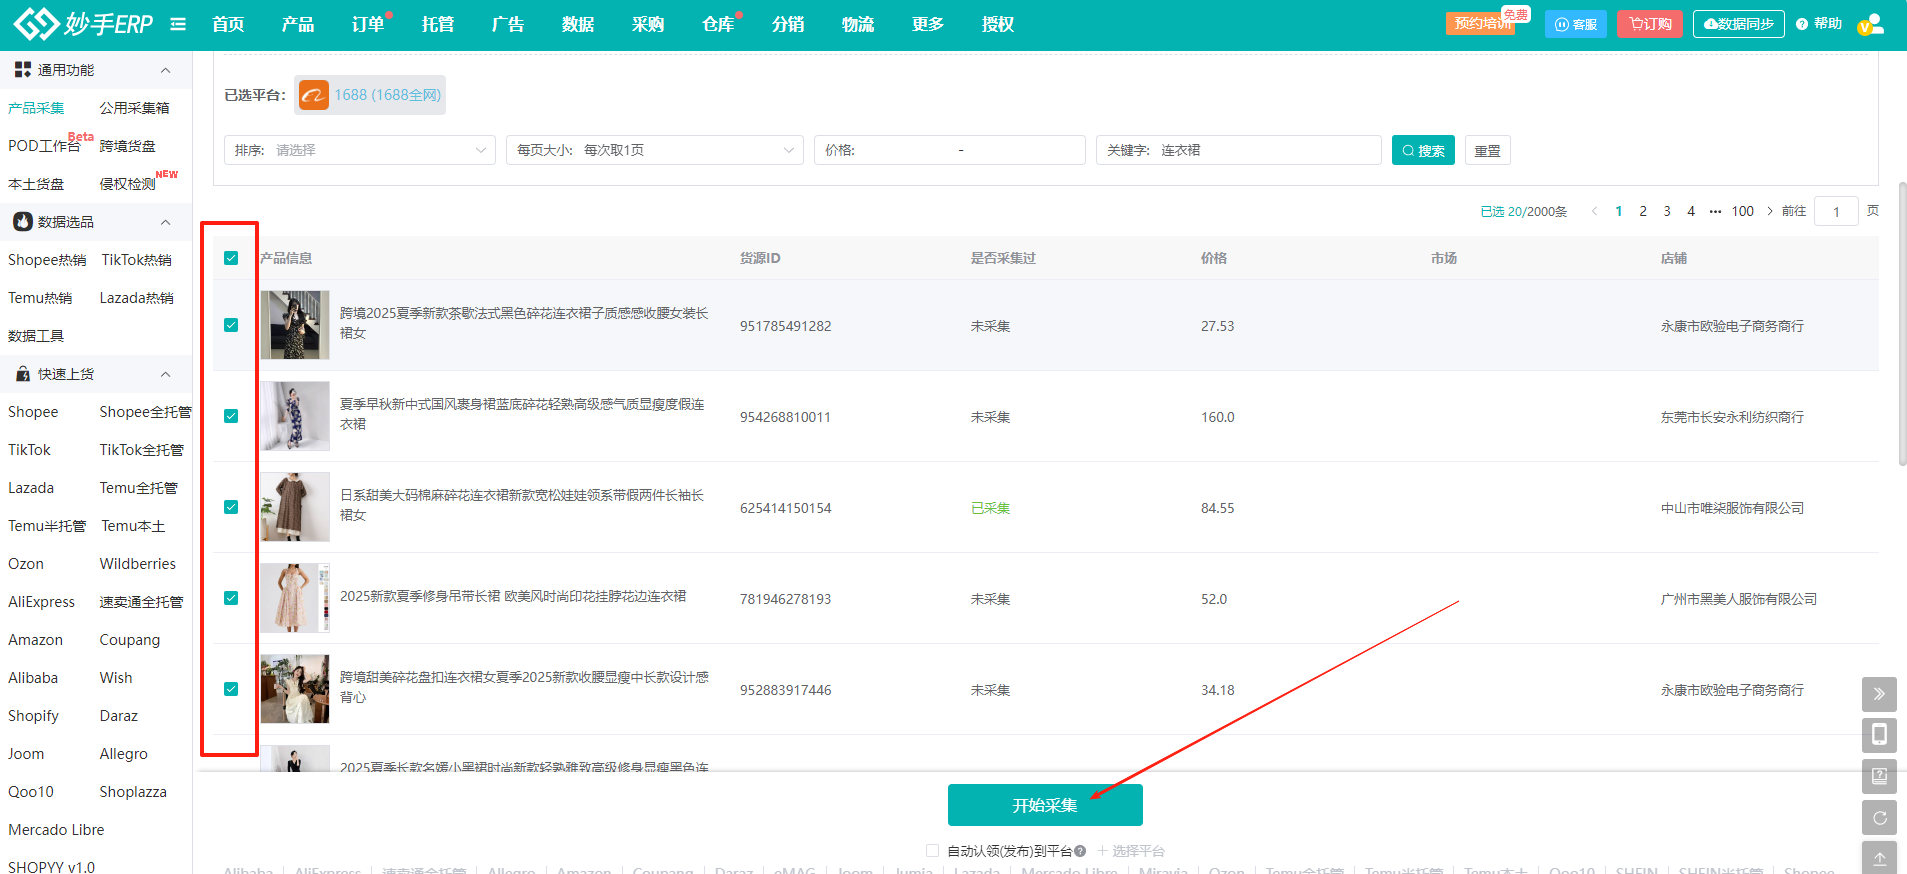Enable the 自动认领(发布)到平台 checkbox

932,851
